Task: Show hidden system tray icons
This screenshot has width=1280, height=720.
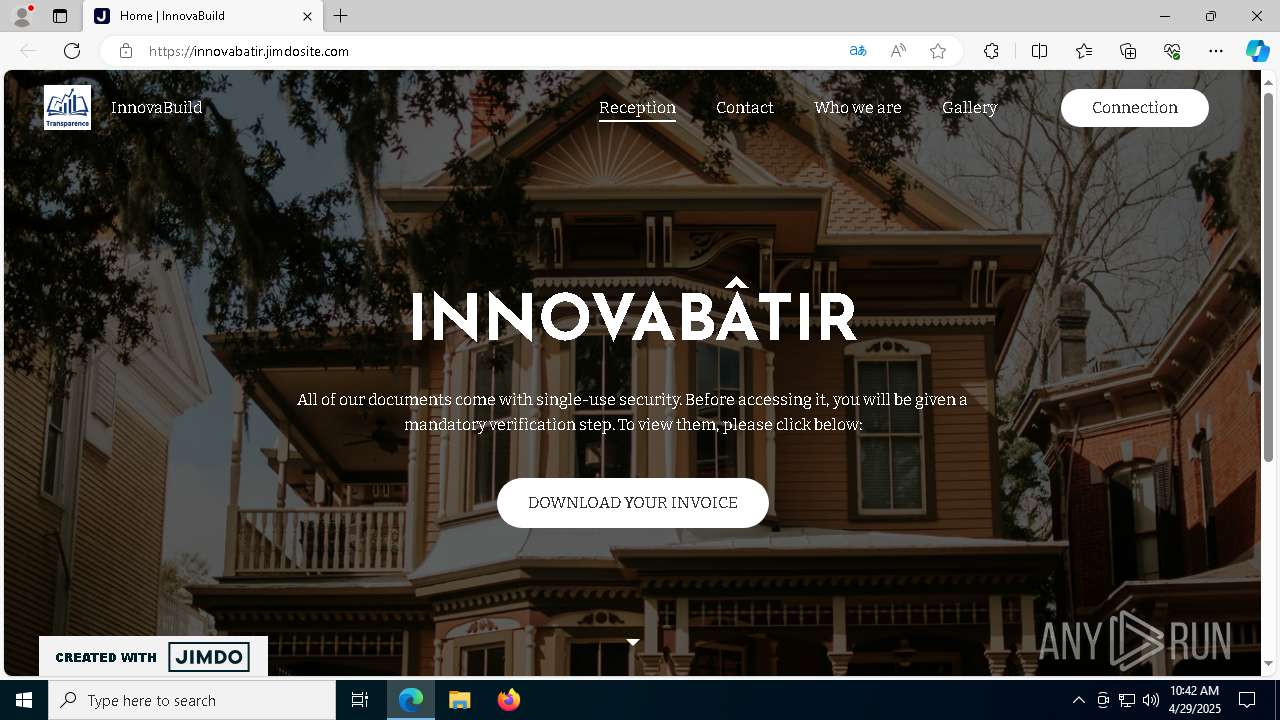Action: pyautogui.click(x=1078, y=700)
